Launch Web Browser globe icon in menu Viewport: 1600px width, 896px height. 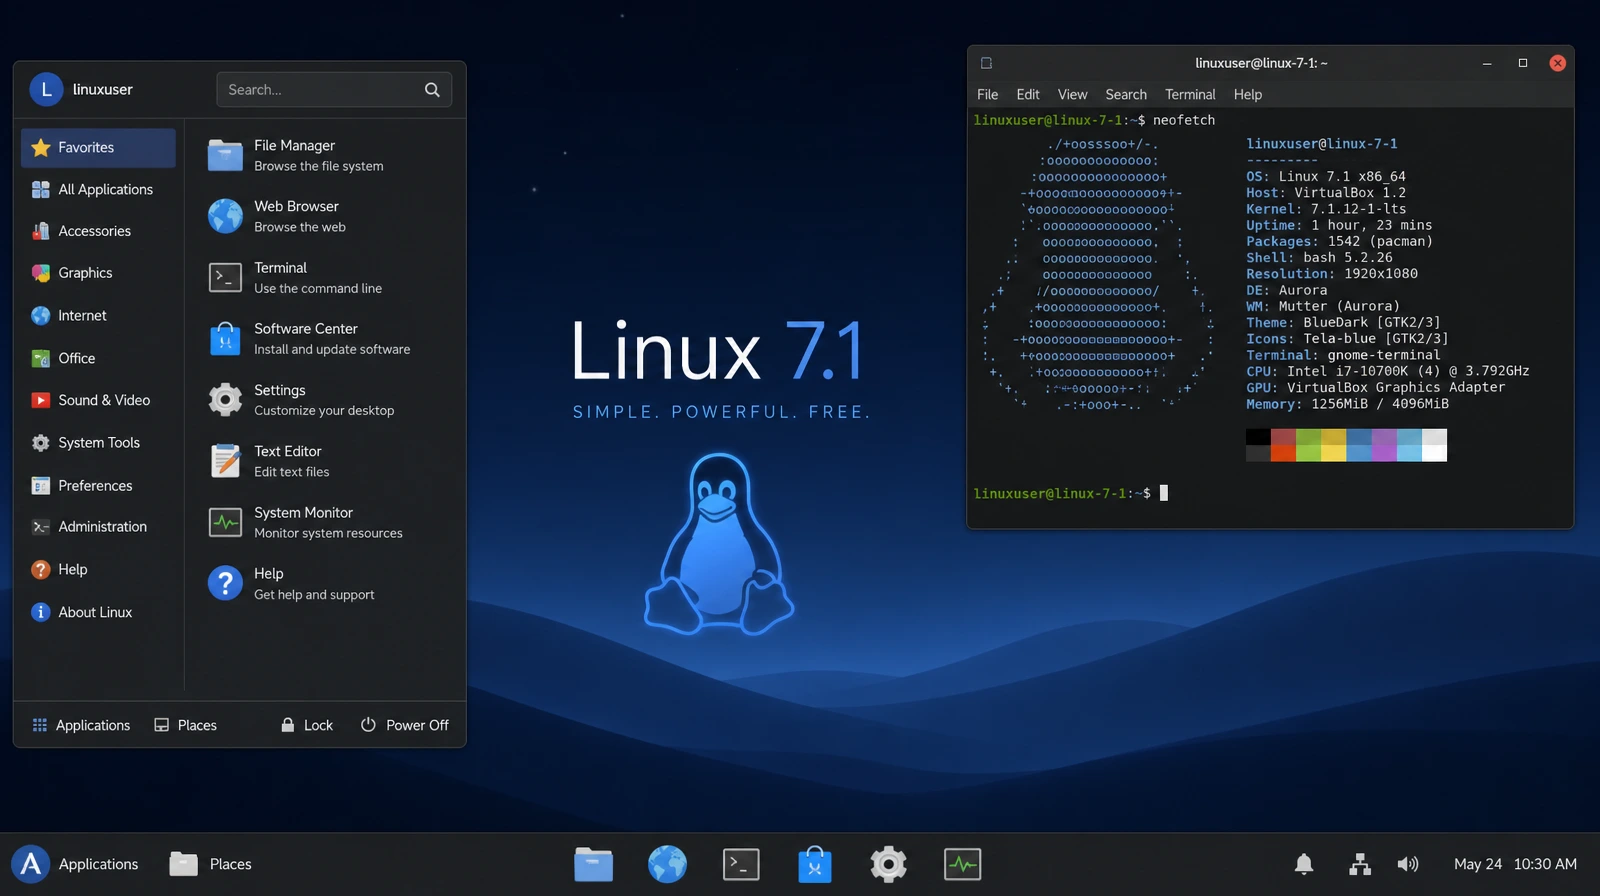pos(225,216)
